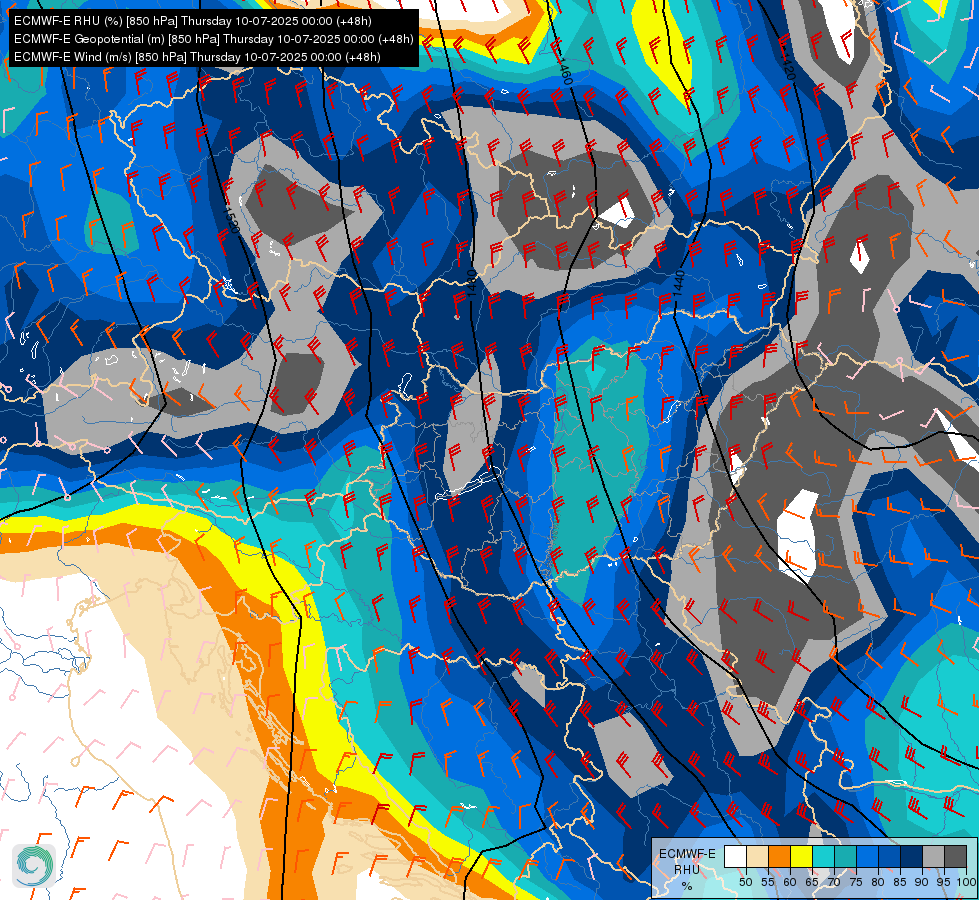Click the white legend swatch below 50

point(735,856)
